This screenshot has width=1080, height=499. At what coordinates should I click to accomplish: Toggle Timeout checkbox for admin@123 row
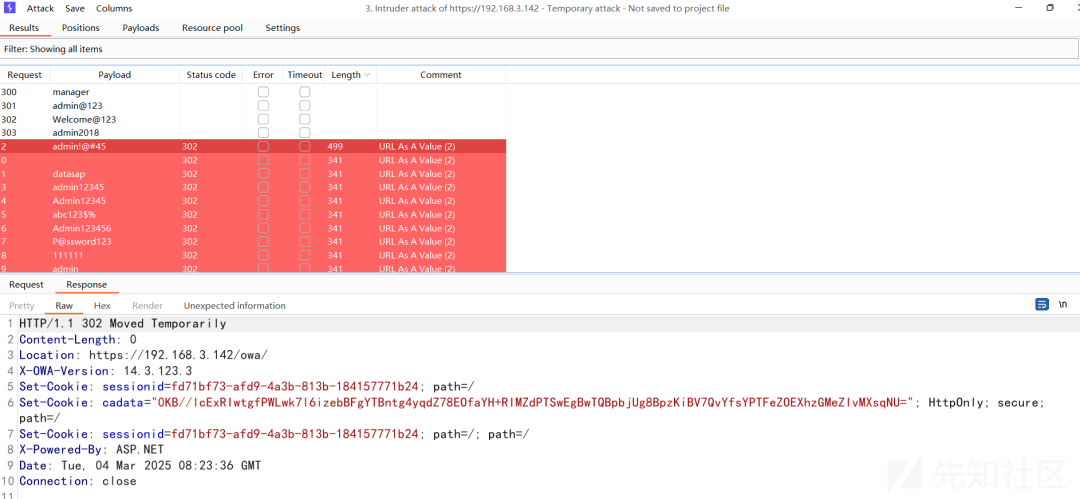[304, 105]
